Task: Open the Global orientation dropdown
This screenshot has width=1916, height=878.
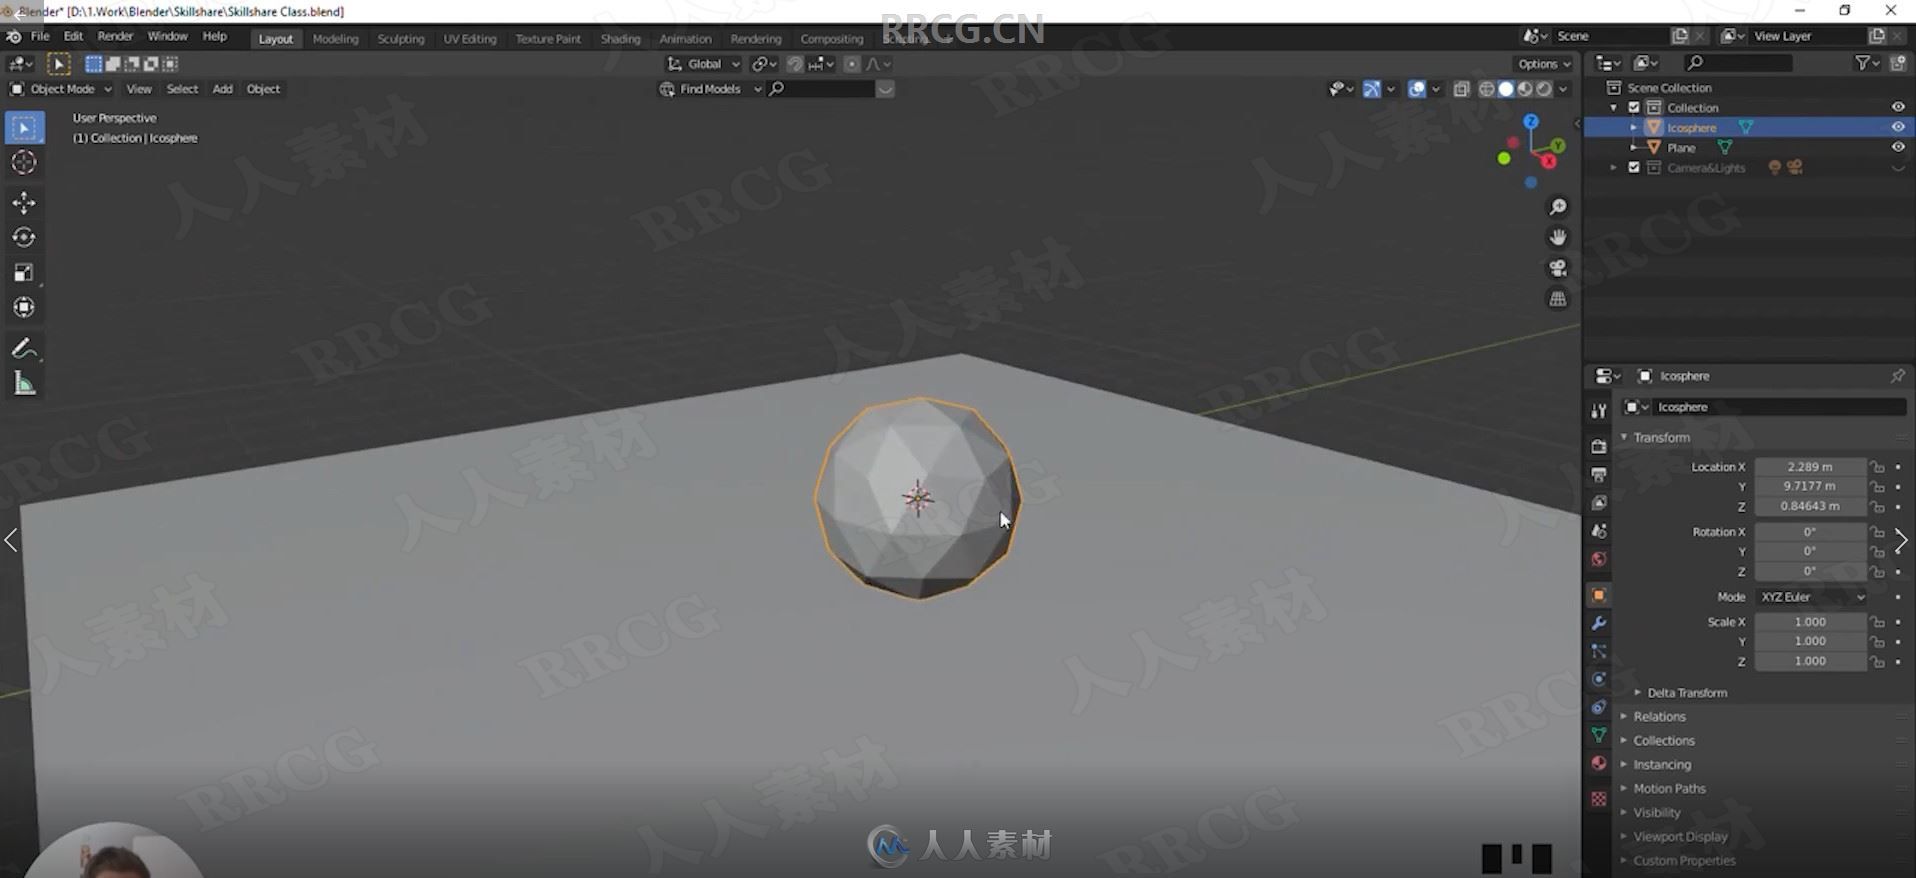Action: click(x=704, y=64)
